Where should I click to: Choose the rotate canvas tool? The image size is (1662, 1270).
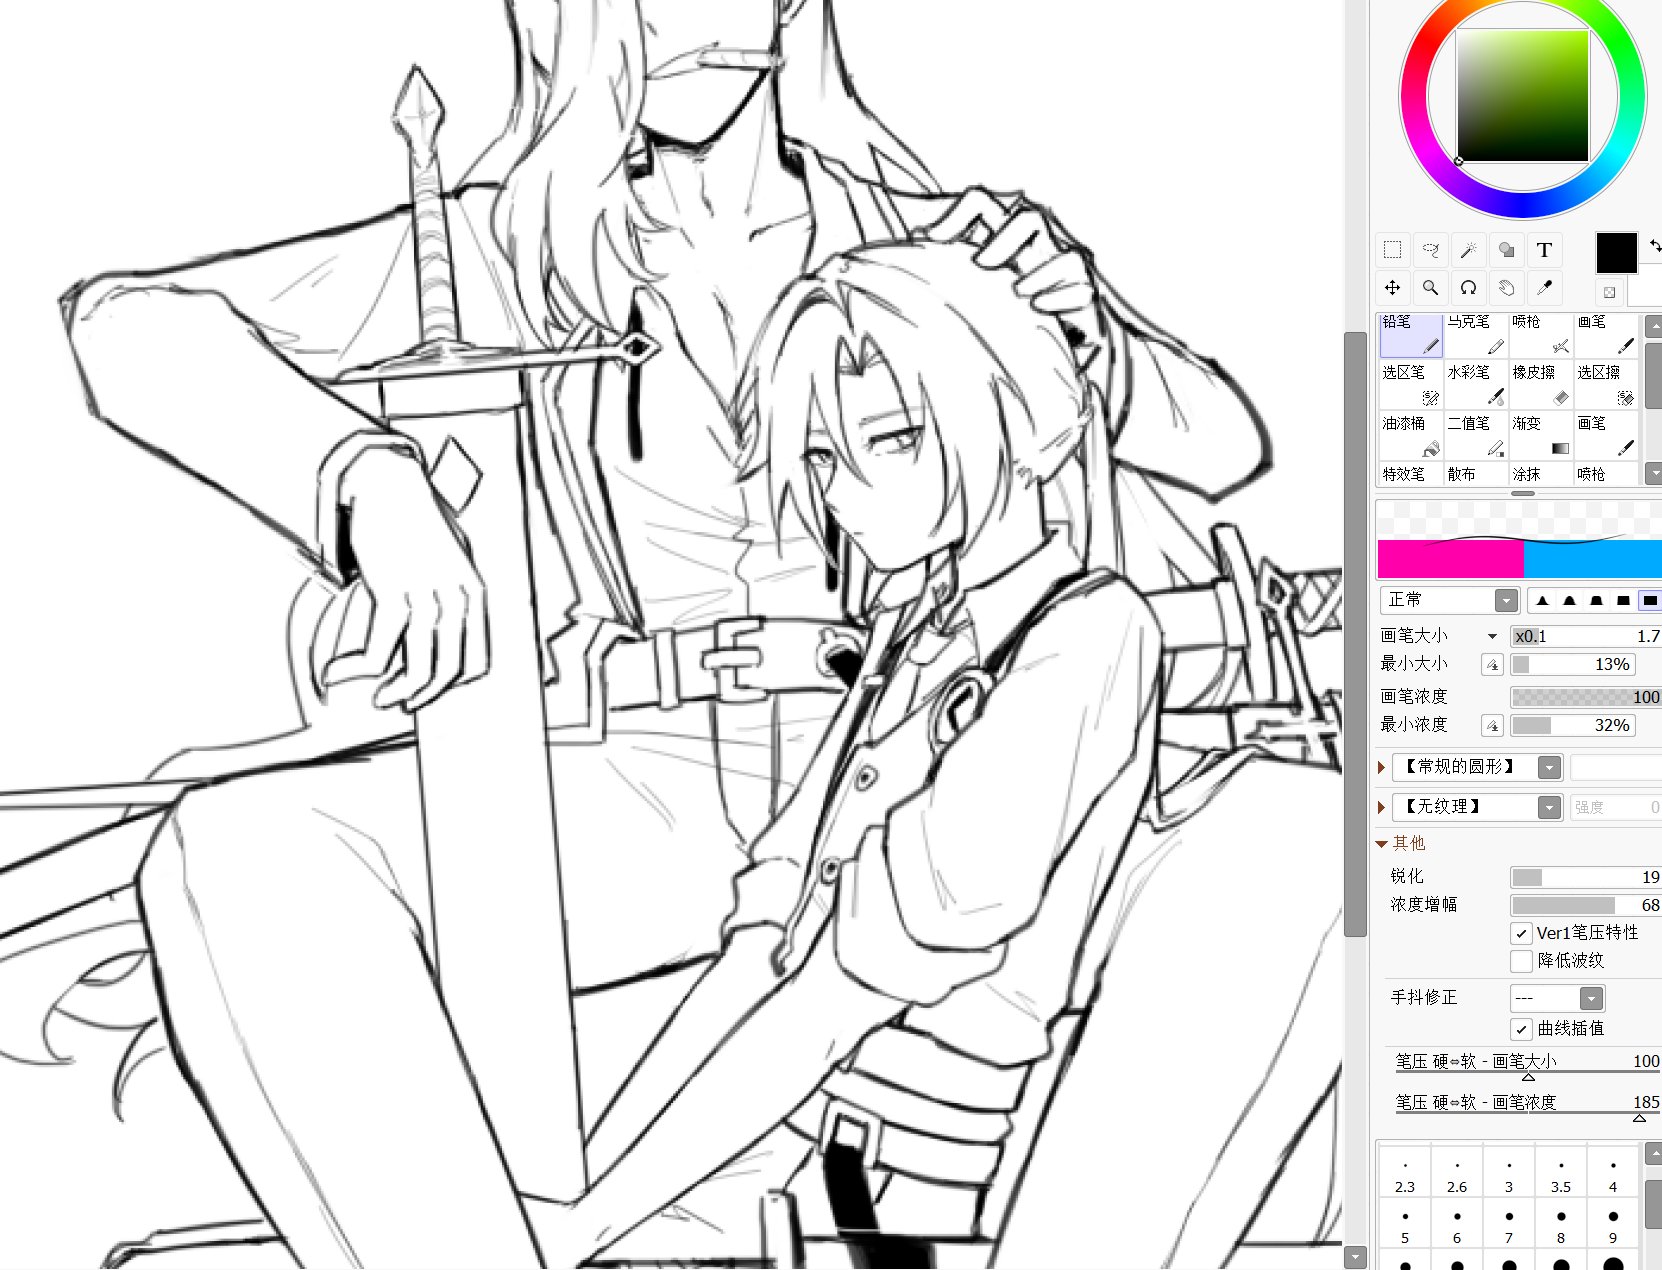1468,288
